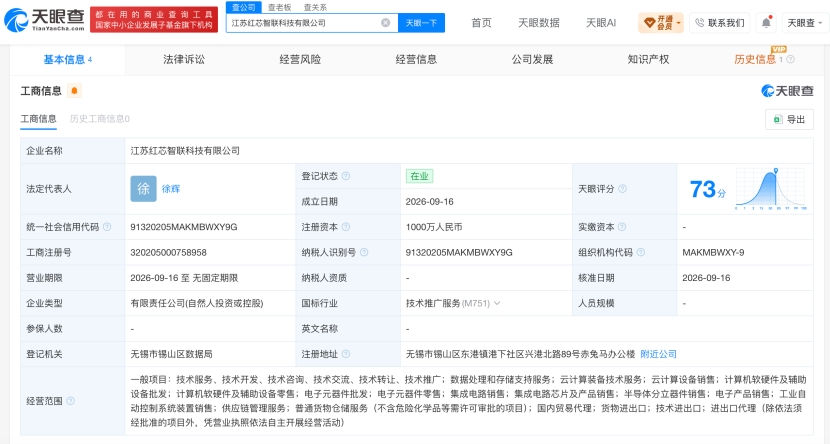The image size is (830, 444).
Task: Click the 徐 avatar of legal representative
Action: (x=143, y=188)
